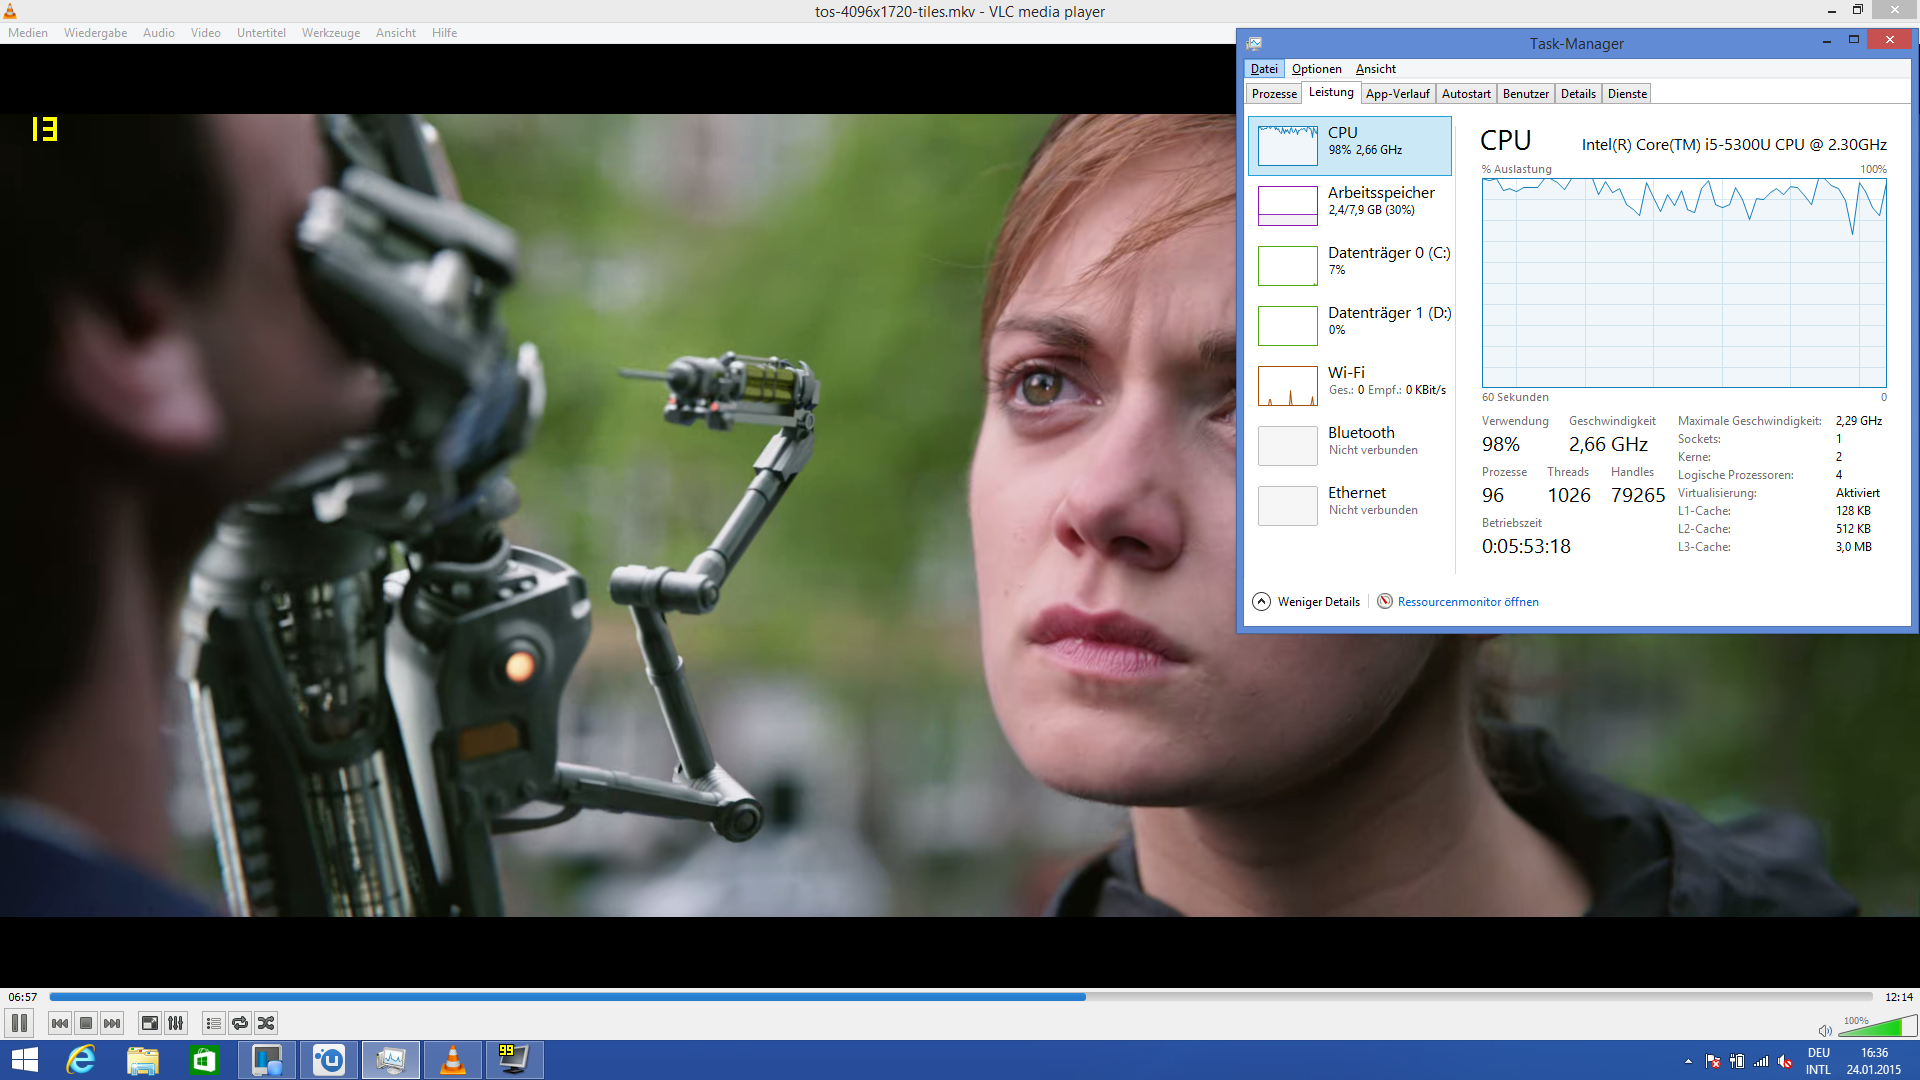
Task: Toggle VLC fullscreen mode icon
Action: pyautogui.click(x=150, y=1023)
